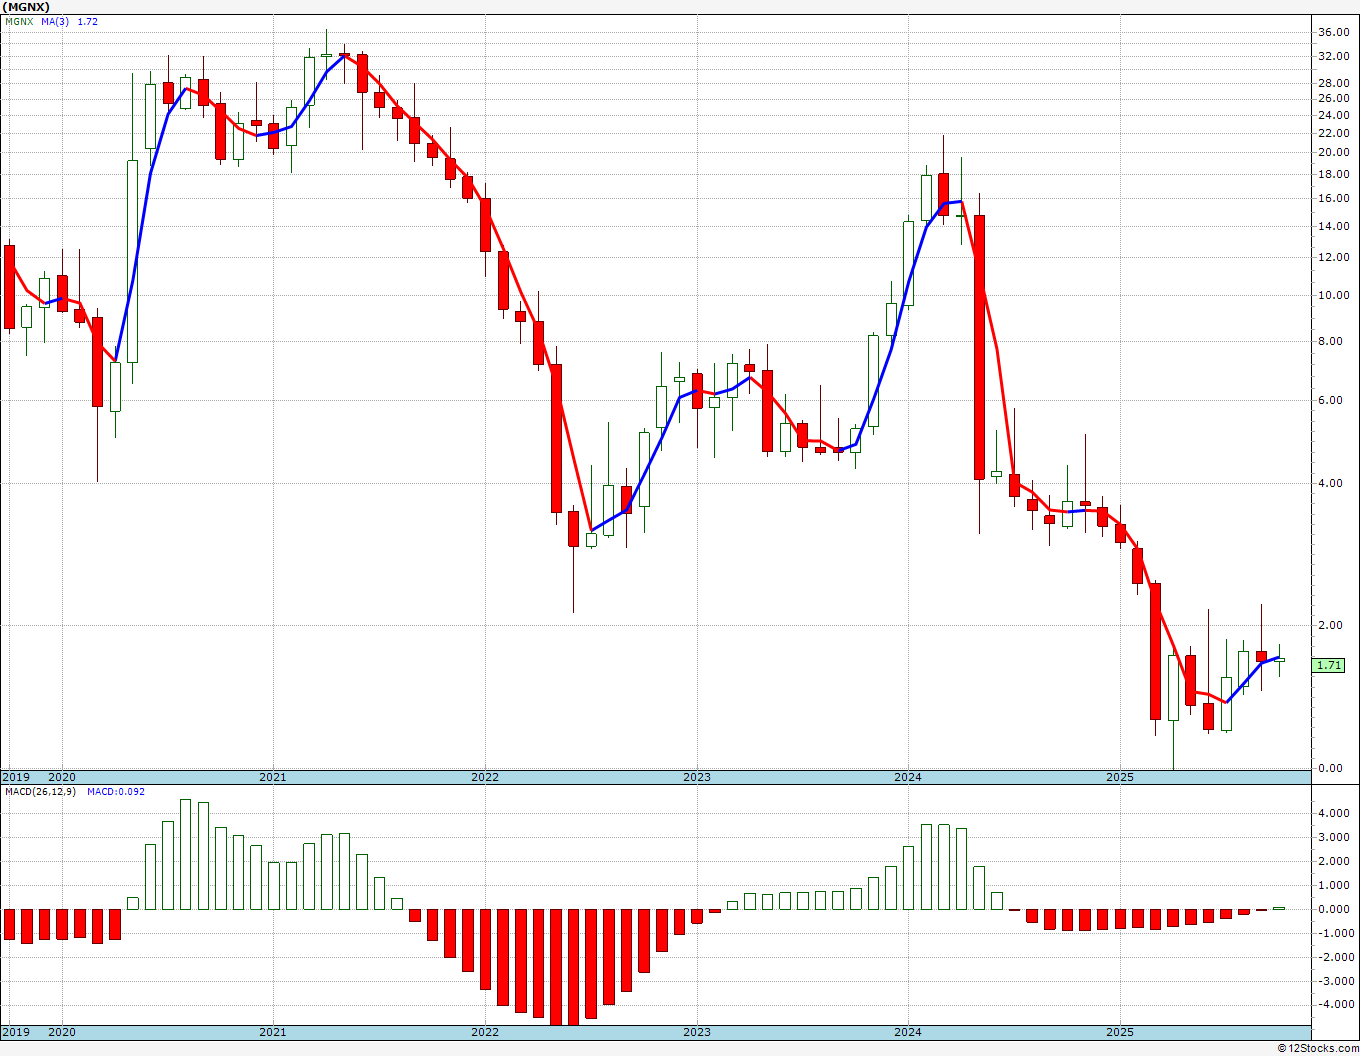Click the 3.000 MACD axis label
This screenshot has height=1056, width=1360.
1335,837
